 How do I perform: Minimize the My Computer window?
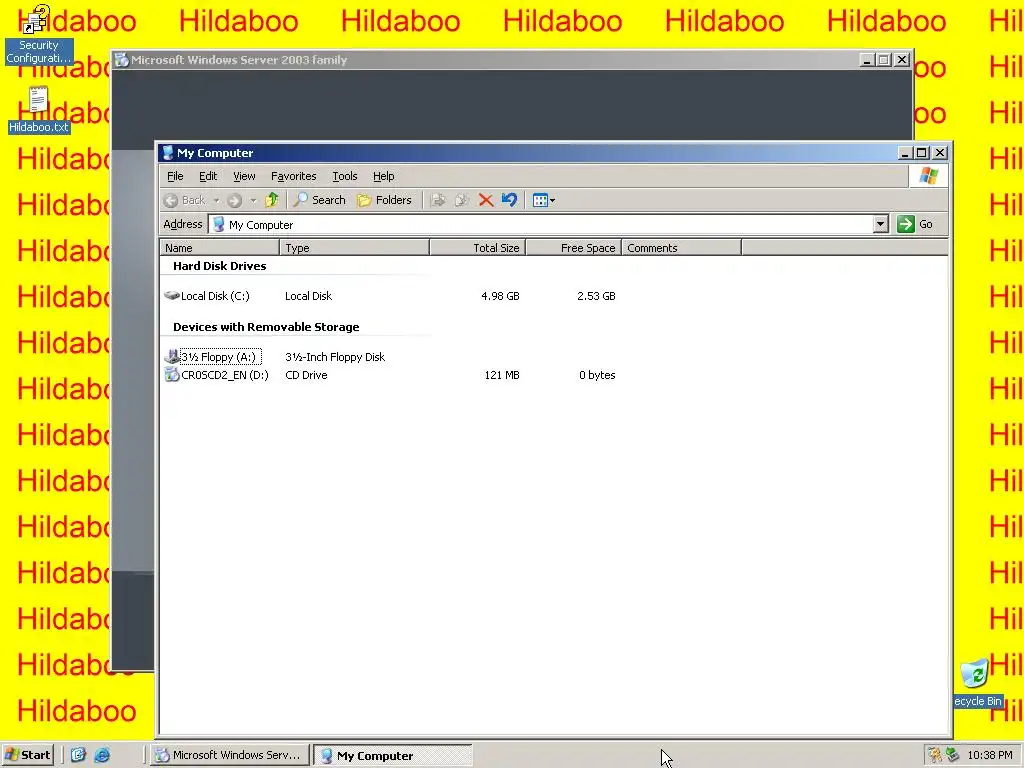(904, 153)
